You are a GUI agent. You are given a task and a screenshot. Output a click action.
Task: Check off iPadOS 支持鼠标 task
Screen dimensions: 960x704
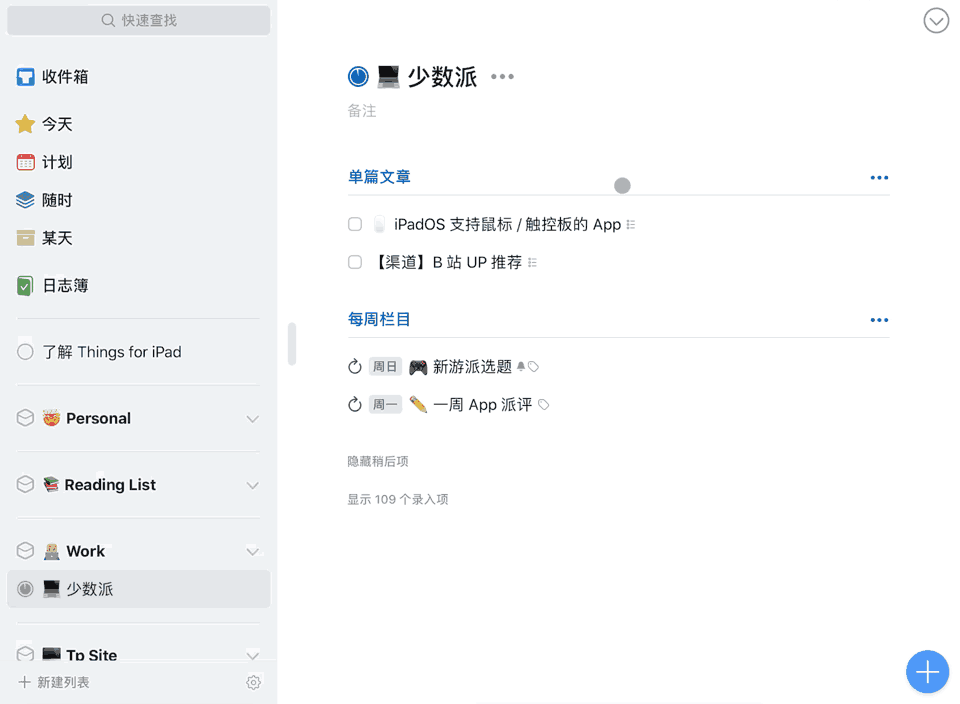tap(355, 224)
